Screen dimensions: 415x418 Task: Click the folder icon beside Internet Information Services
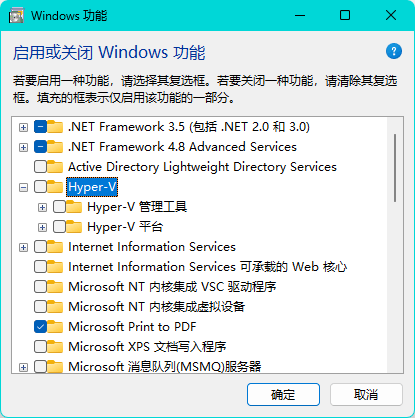tap(55, 247)
